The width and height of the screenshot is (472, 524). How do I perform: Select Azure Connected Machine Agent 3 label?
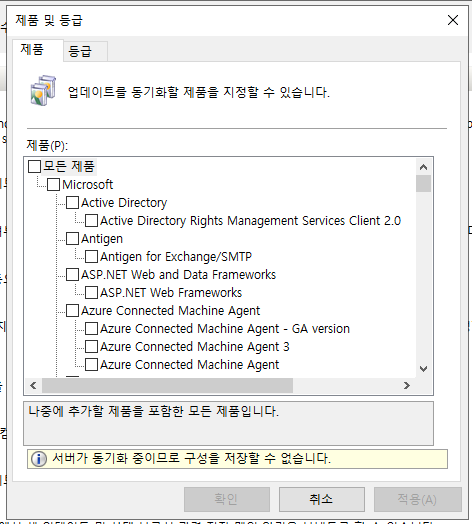coord(195,347)
